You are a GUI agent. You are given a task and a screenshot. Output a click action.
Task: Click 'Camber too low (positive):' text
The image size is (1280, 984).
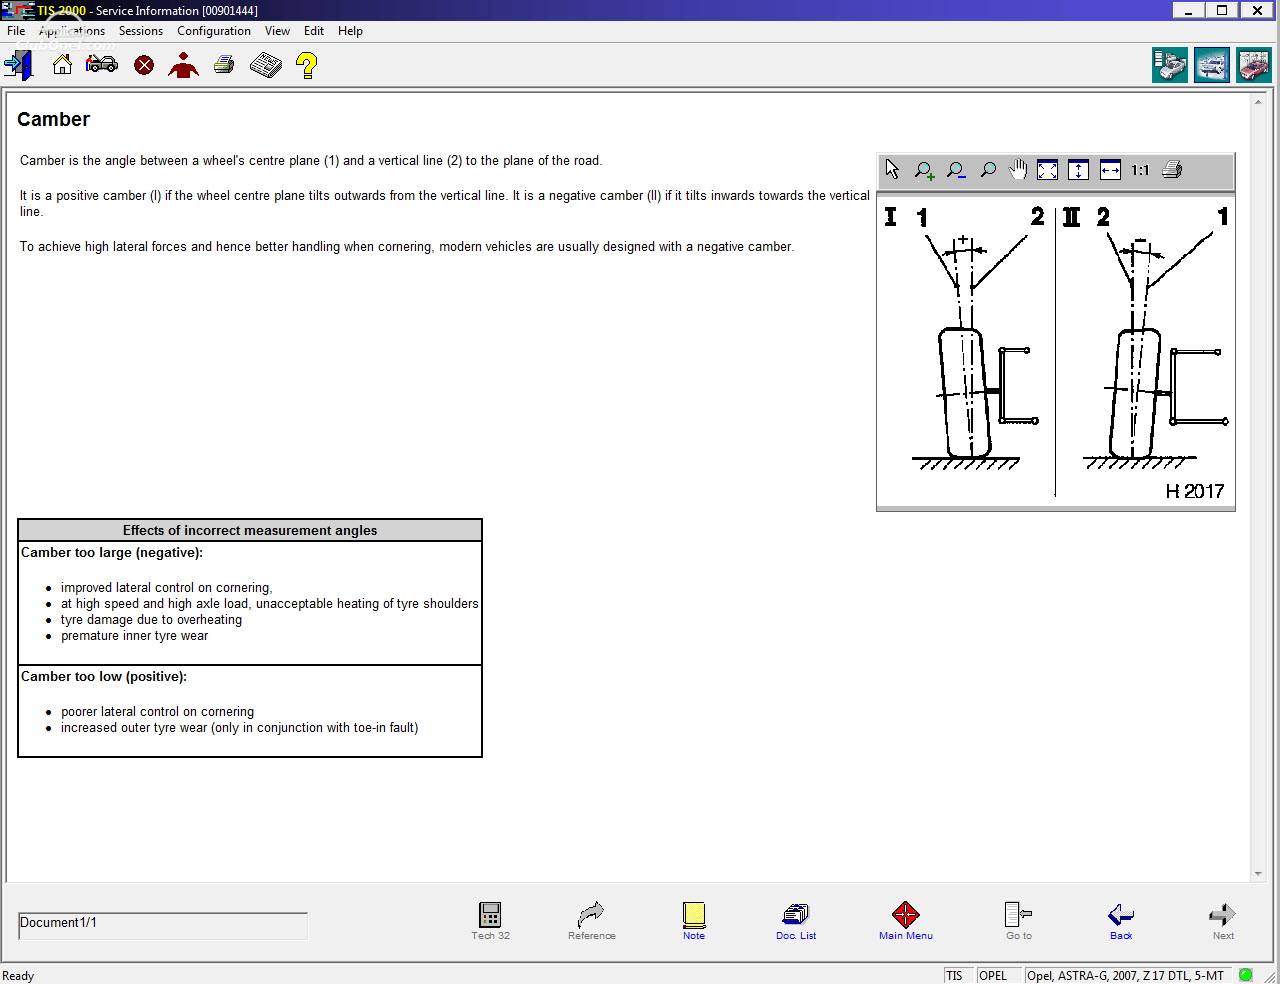tap(104, 676)
